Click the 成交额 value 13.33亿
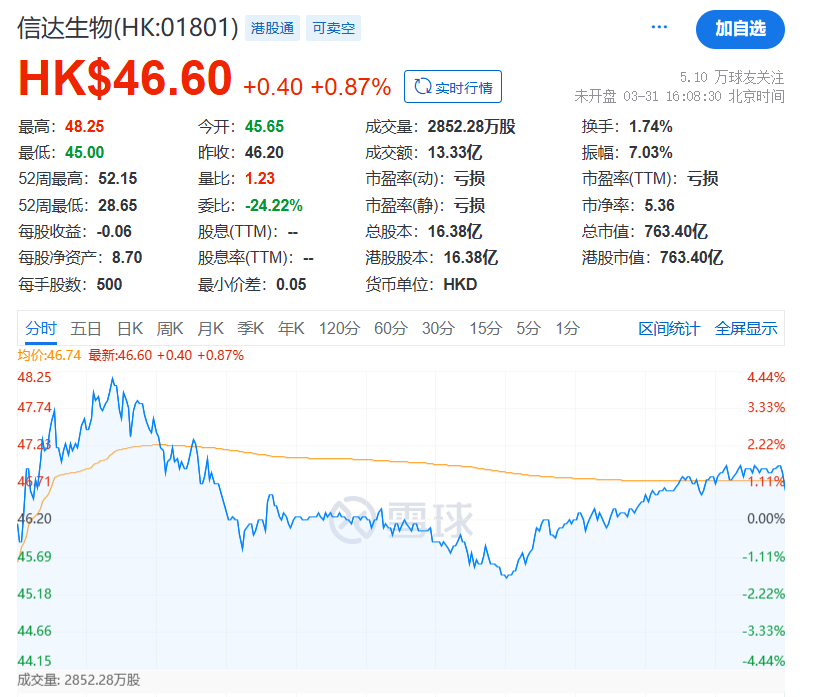814x697 pixels. point(455,153)
